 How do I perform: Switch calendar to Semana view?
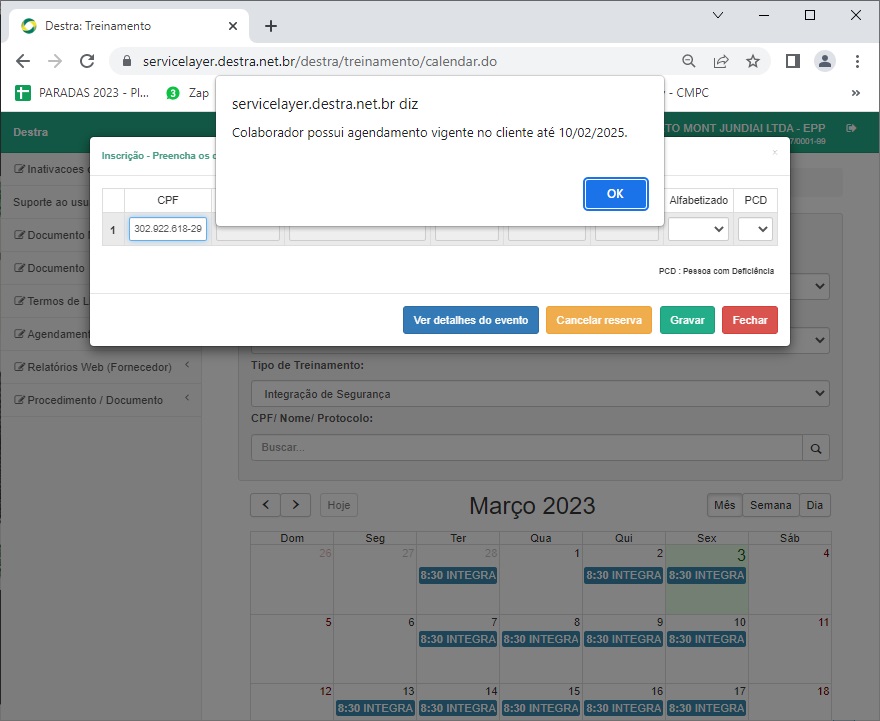point(770,505)
